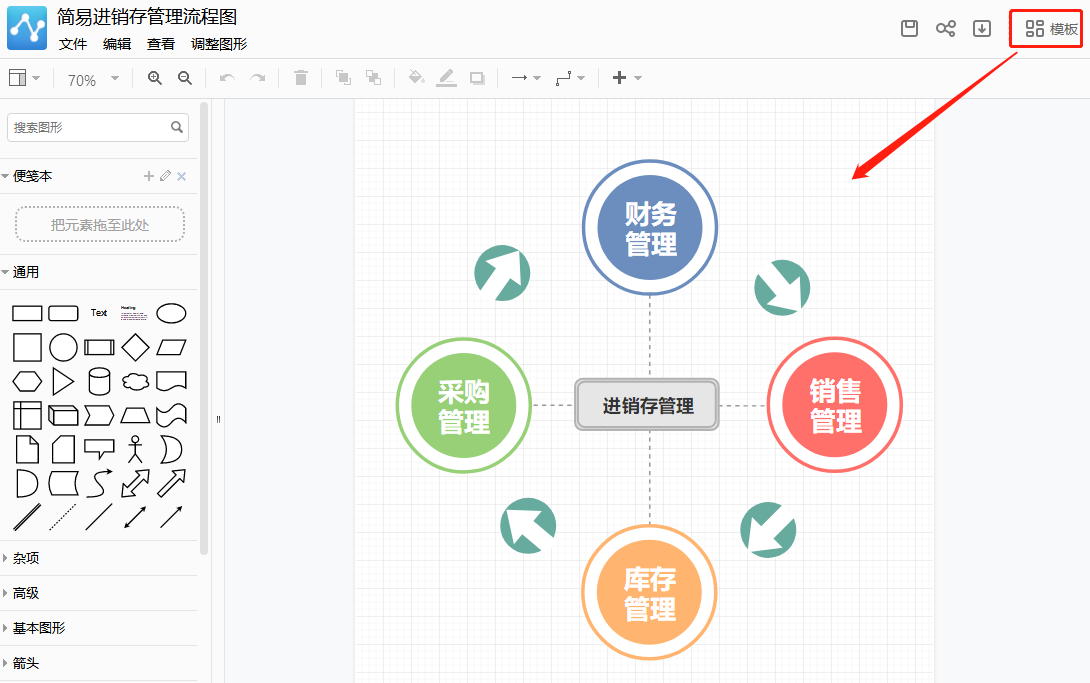1090x683 pixels.
Task: Select the cube shape in palette
Action: click(x=63, y=415)
